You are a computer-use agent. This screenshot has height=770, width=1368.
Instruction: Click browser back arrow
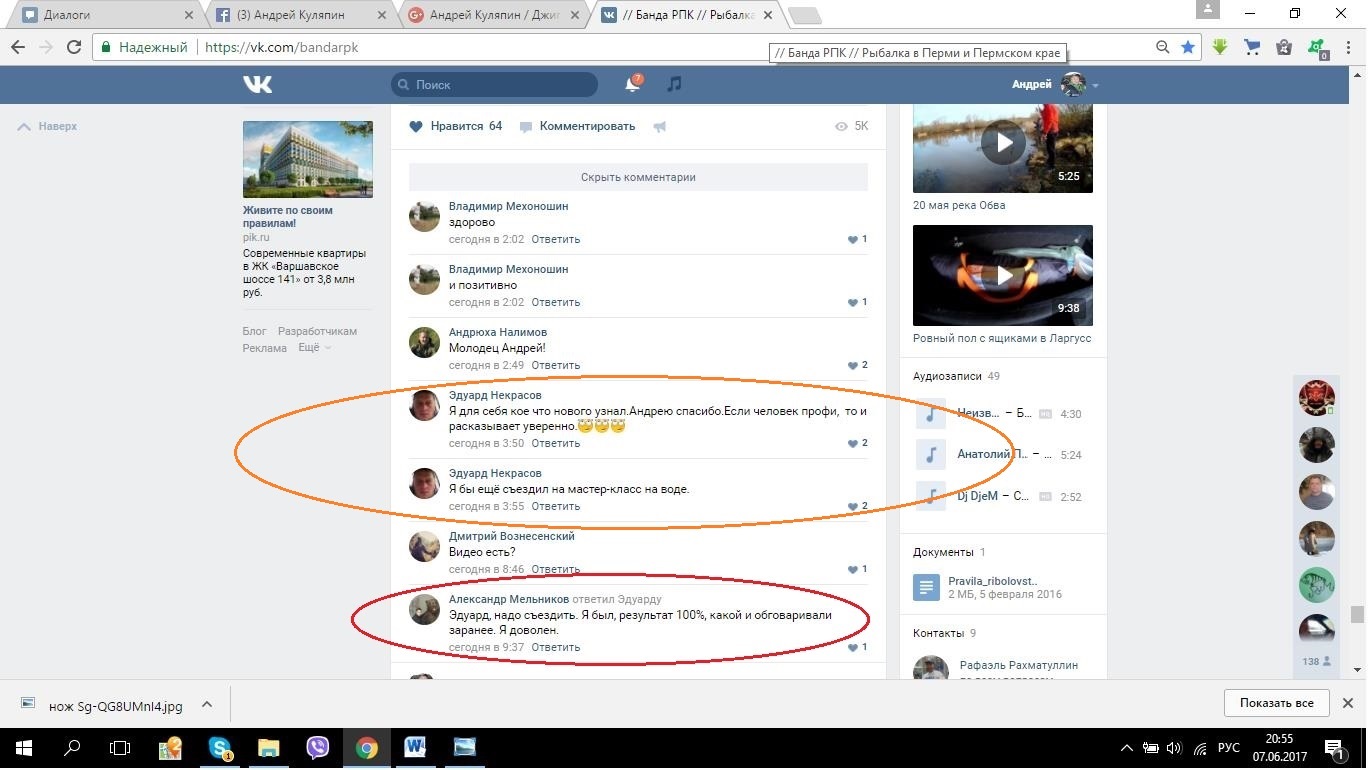pyautogui.click(x=18, y=47)
